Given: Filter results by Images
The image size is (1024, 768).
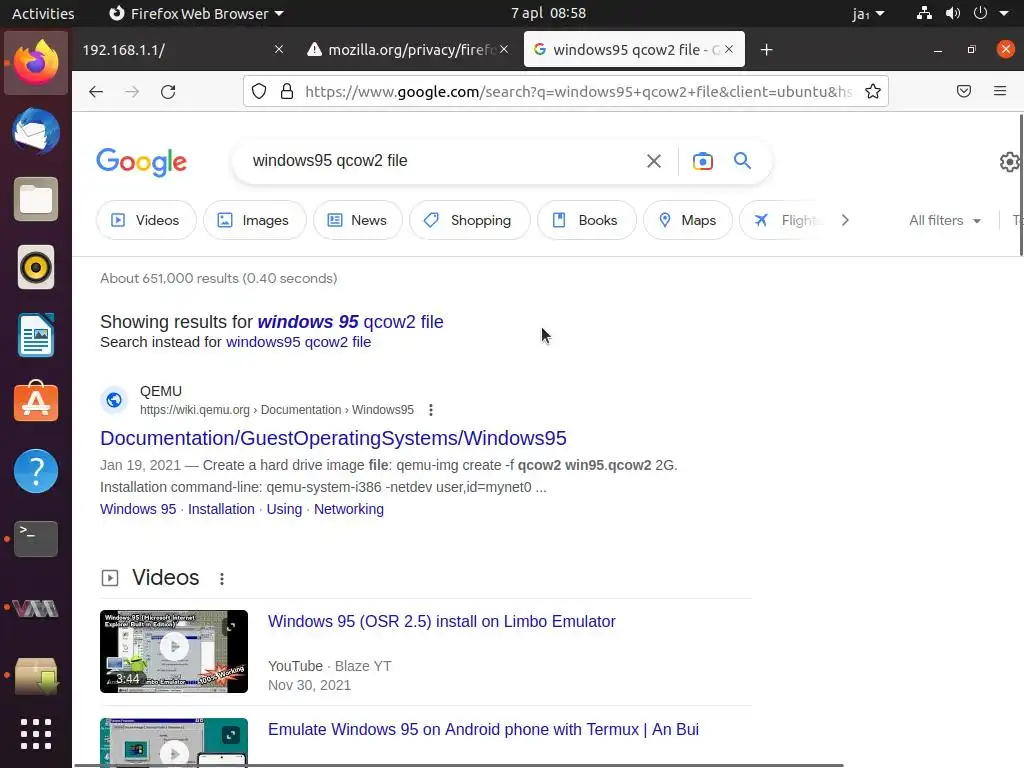Looking at the screenshot, I should pos(255,220).
